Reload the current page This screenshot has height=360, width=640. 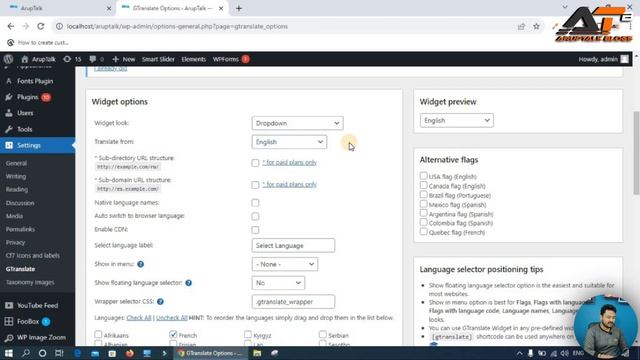[40, 26]
